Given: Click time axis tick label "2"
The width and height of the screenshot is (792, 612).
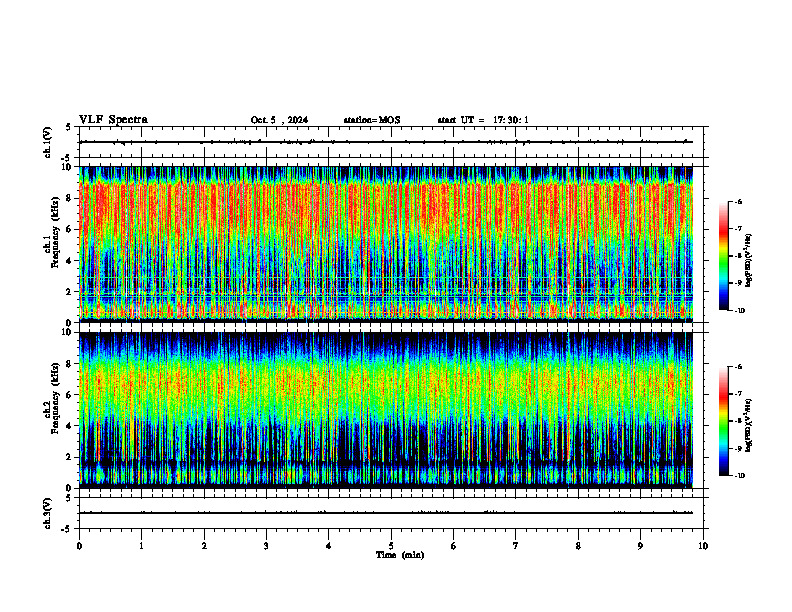Looking at the screenshot, I should [204, 546].
